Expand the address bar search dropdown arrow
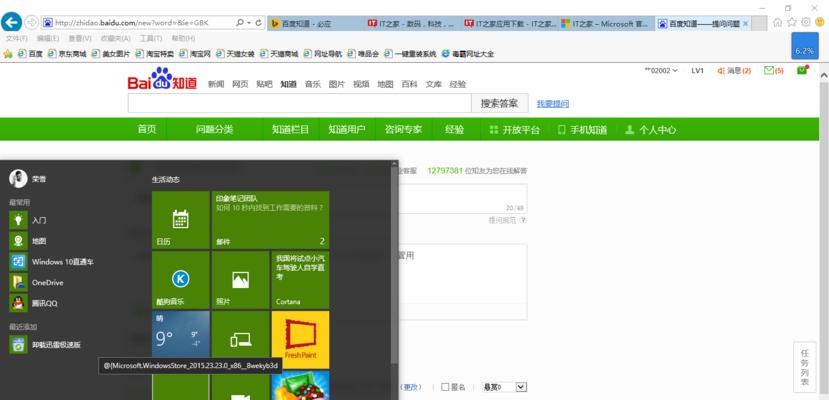 pos(247,23)
